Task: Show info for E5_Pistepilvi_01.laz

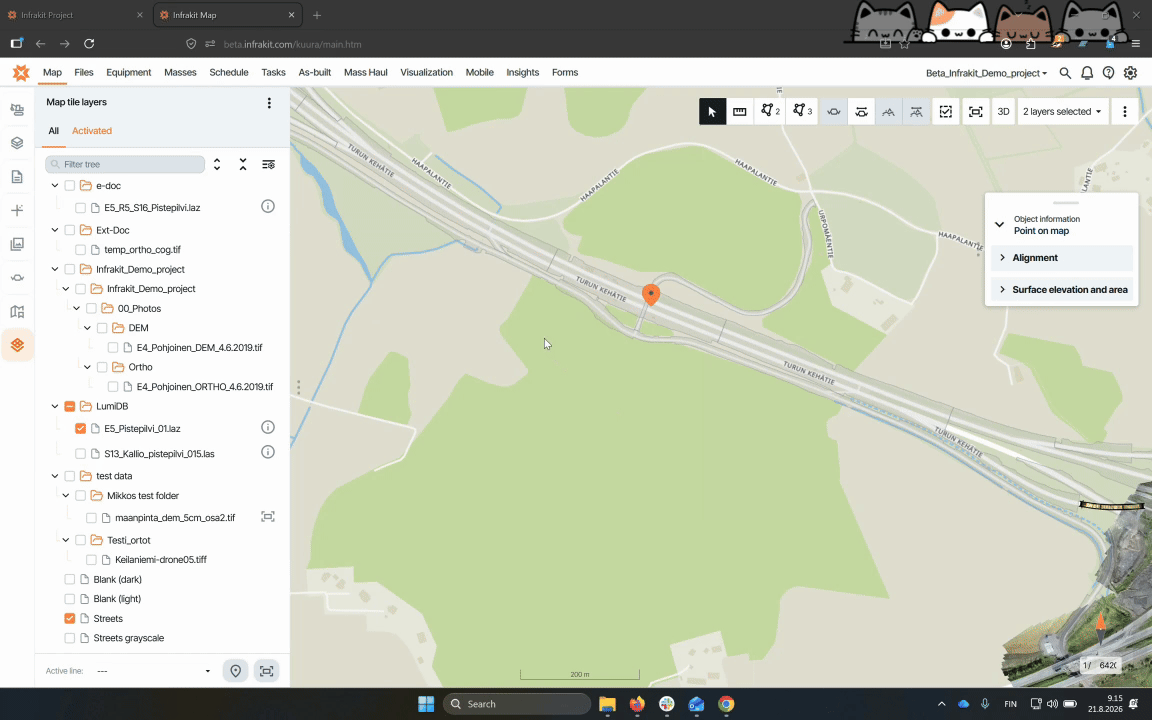Action: (x=268, y=428)
